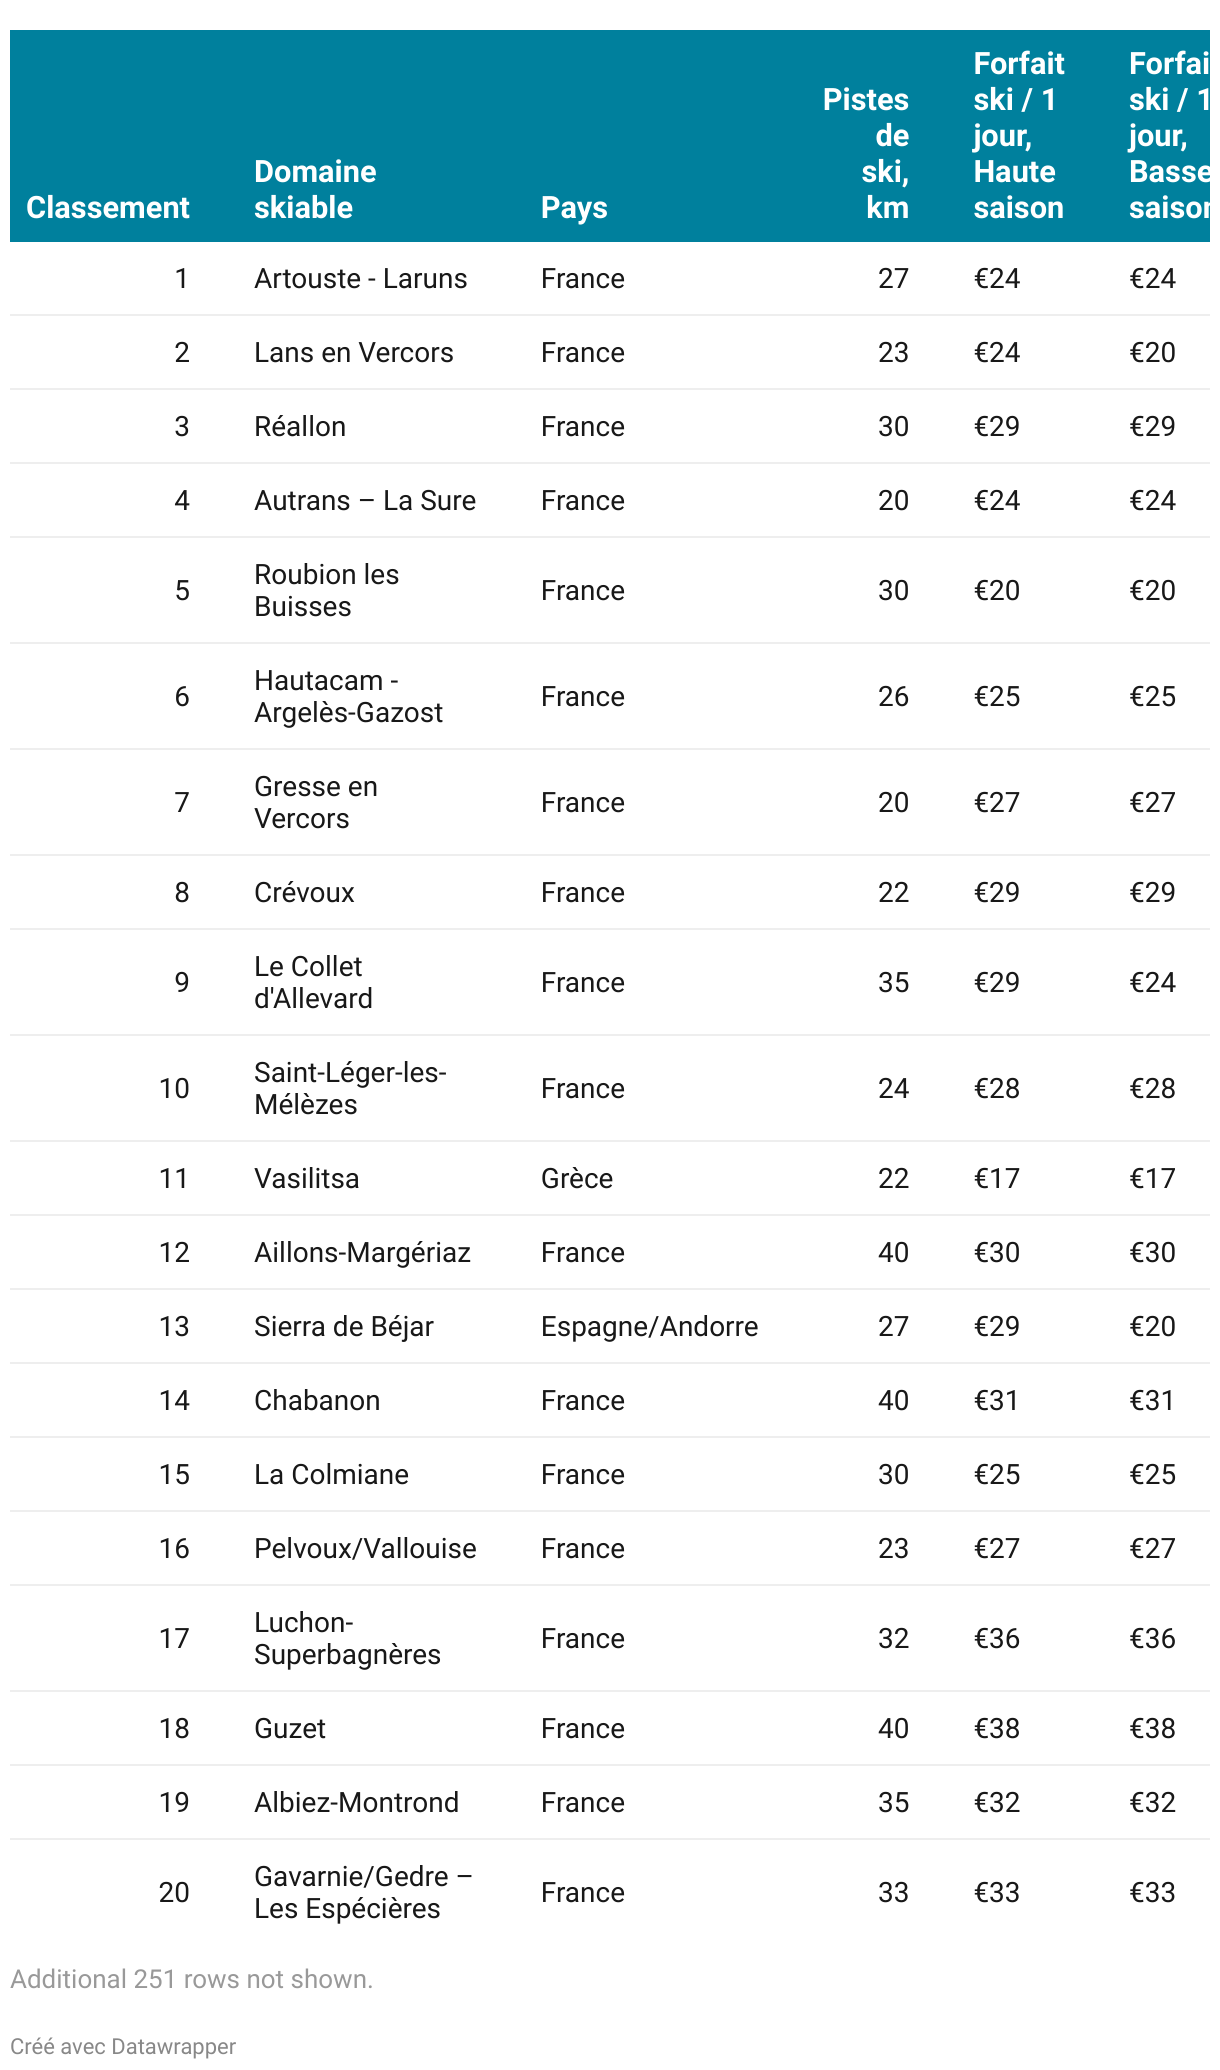Select Vasilitsa in the table
The height and width of the screenshot is (2070, 1220).
click(306, 1178)
